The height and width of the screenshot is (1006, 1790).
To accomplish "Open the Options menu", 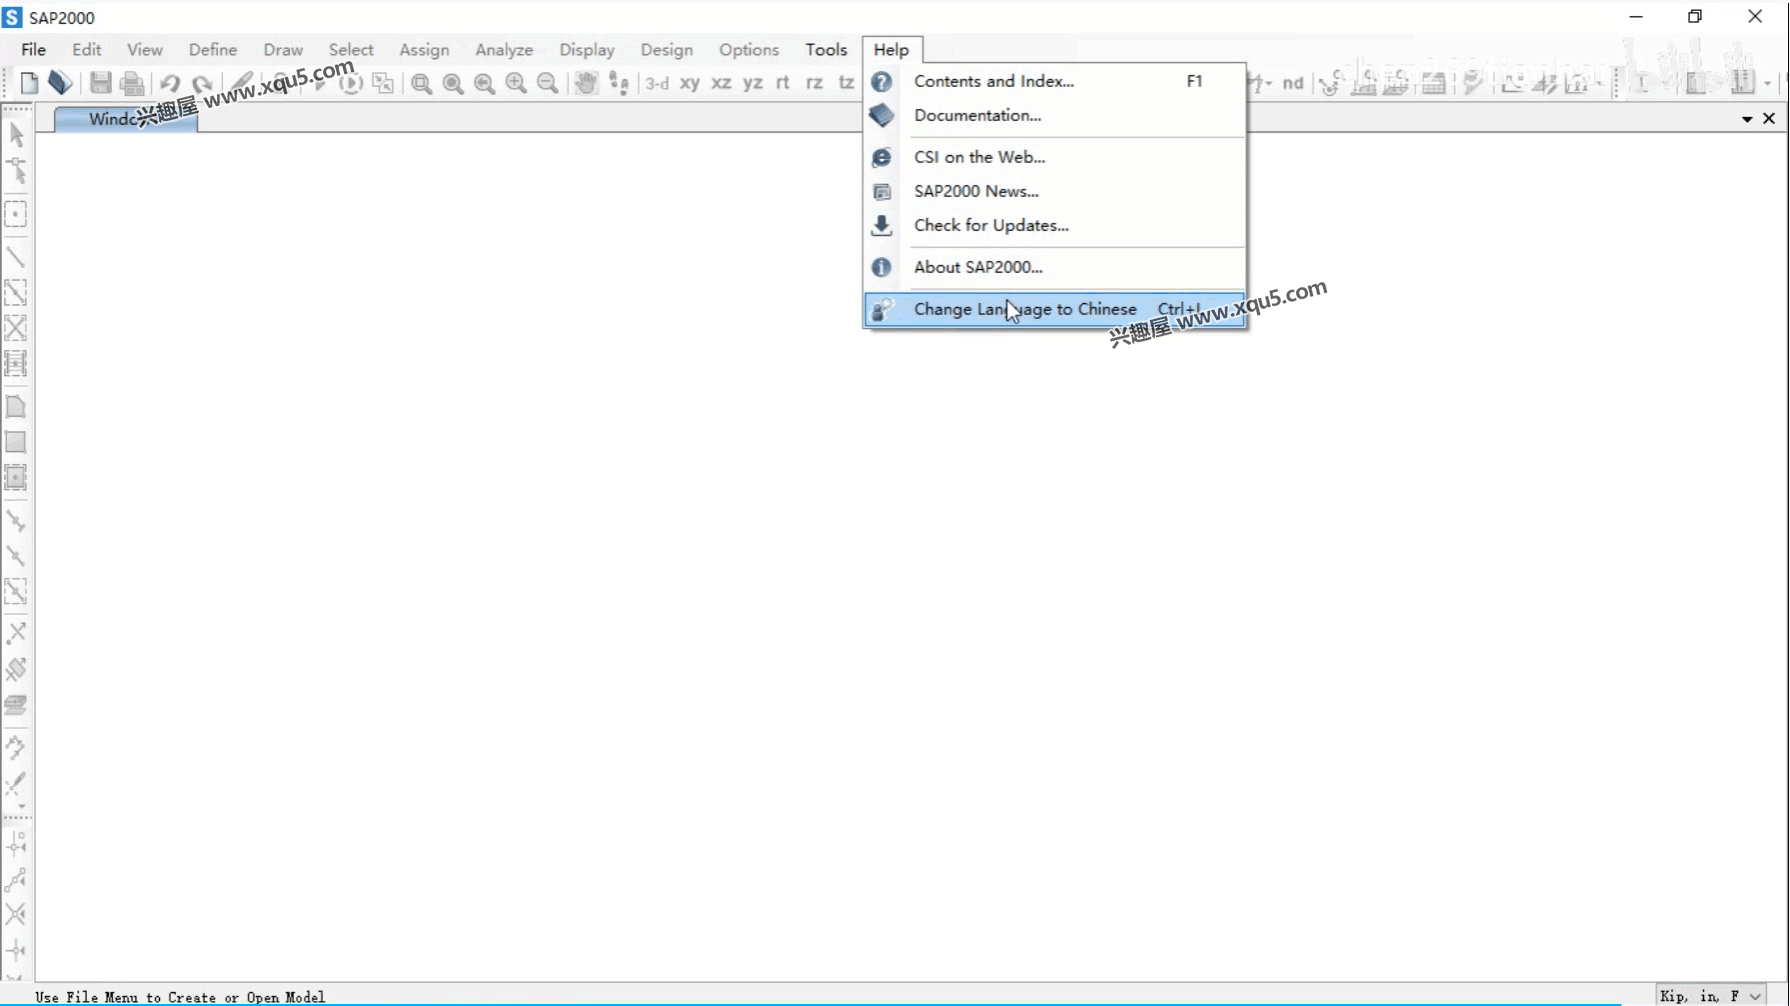I will point(749,49).
